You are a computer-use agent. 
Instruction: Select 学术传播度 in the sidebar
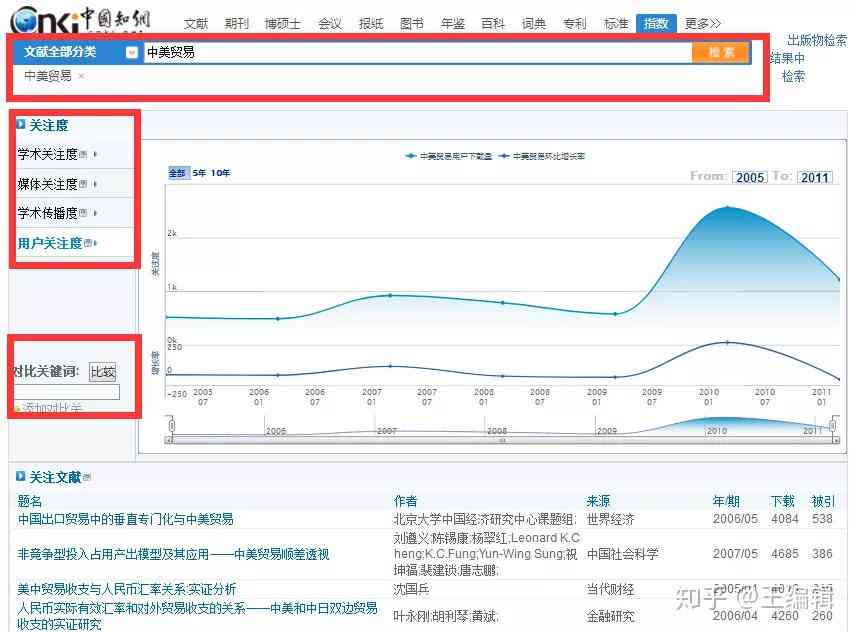(47, 213)
